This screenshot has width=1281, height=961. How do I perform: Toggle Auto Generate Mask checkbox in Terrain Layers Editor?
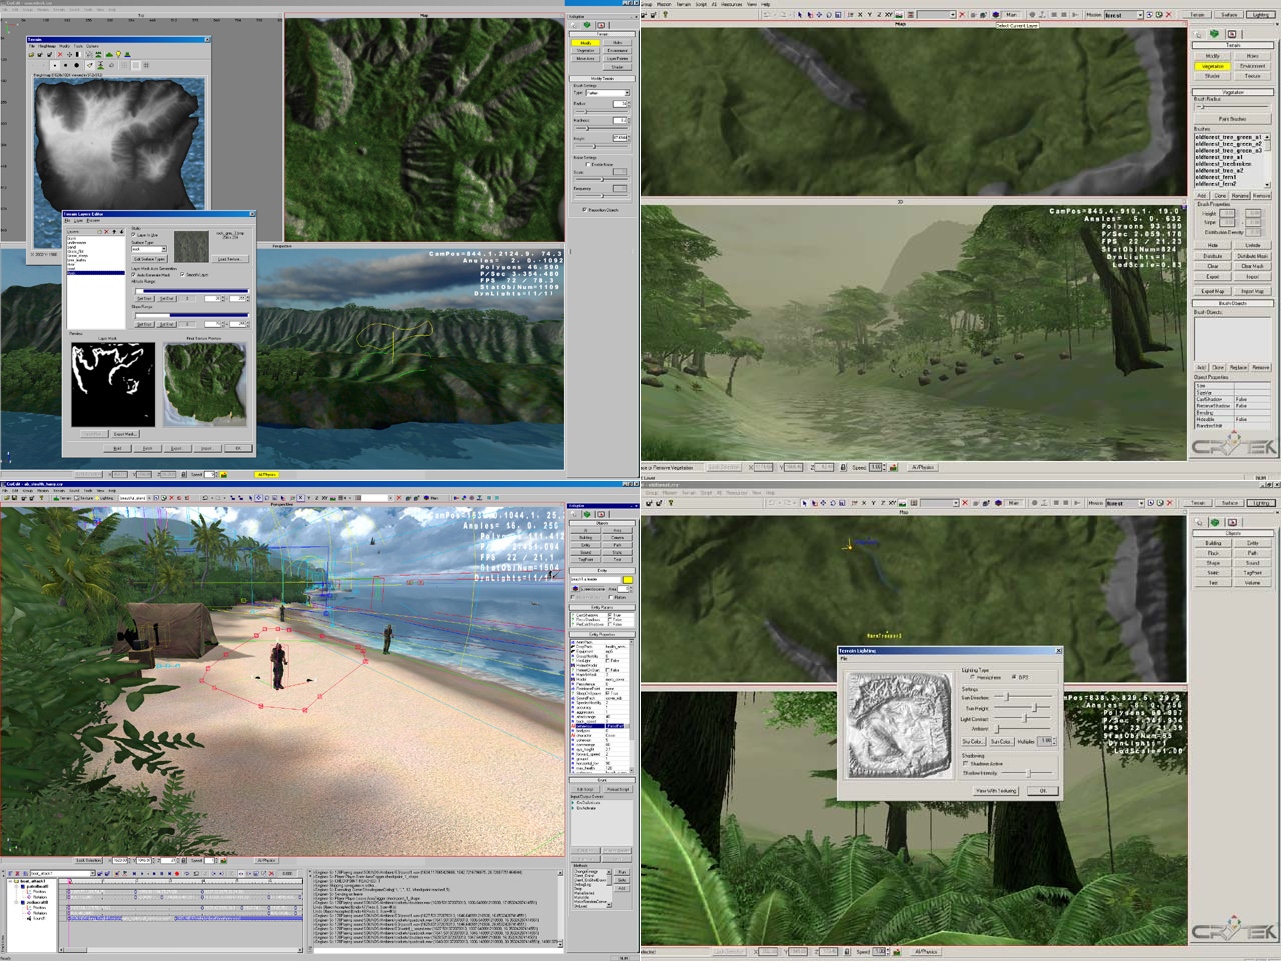[133, 275]
